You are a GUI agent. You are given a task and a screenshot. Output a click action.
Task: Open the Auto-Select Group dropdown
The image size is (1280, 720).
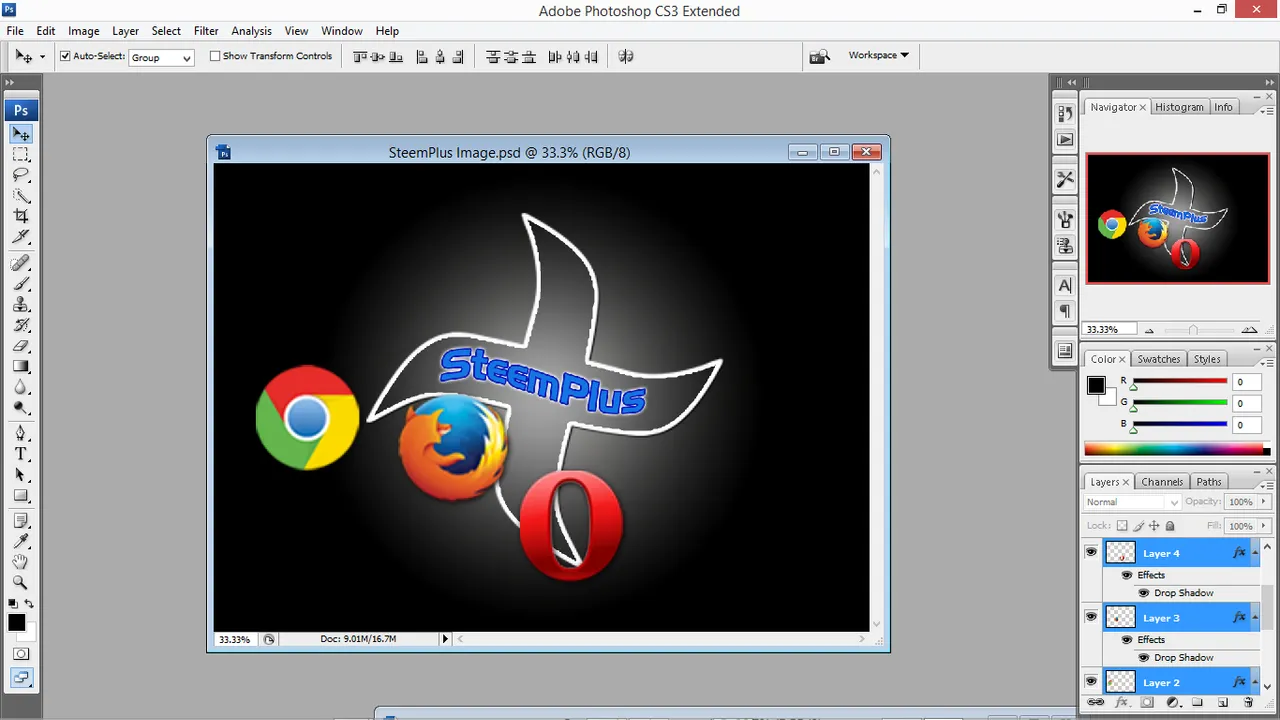tap(161, 57)
